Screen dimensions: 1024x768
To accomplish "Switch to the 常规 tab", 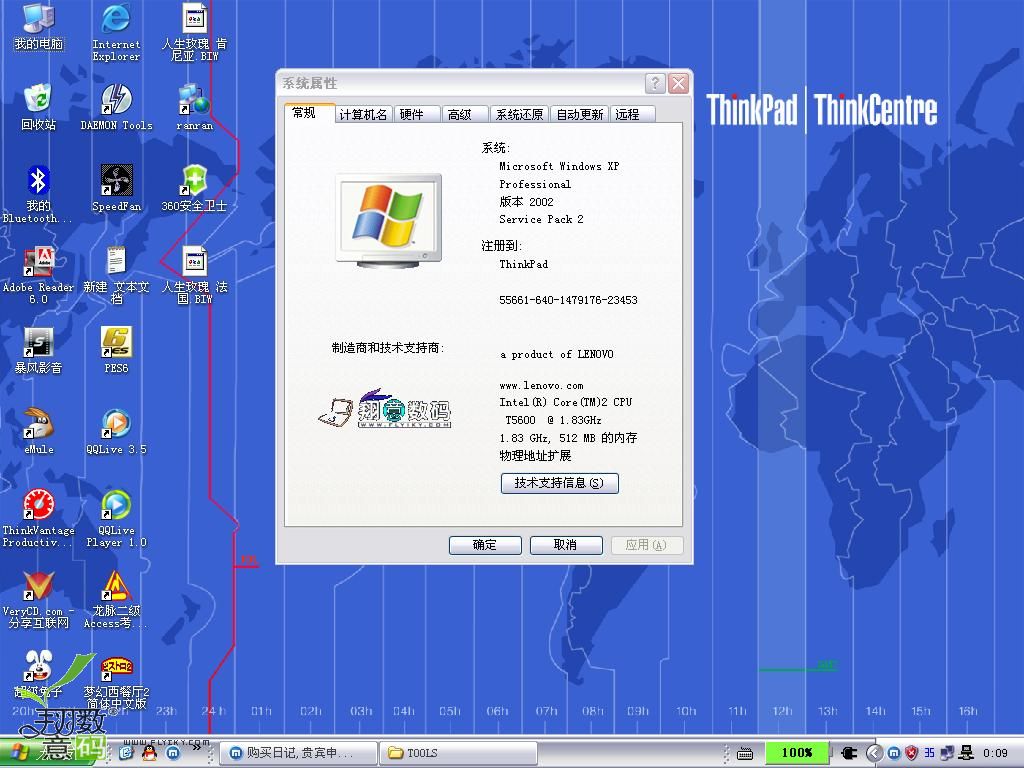I will pos(310,112).
